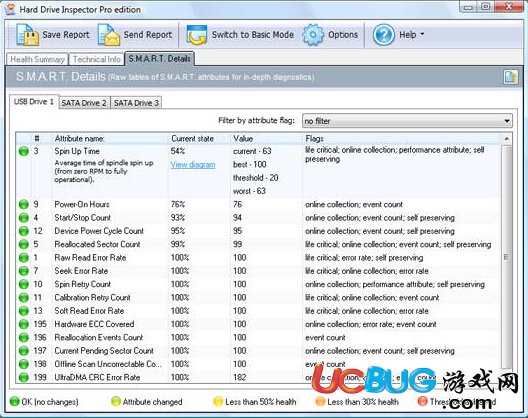Open Options via the gear icon

point(313,35)
